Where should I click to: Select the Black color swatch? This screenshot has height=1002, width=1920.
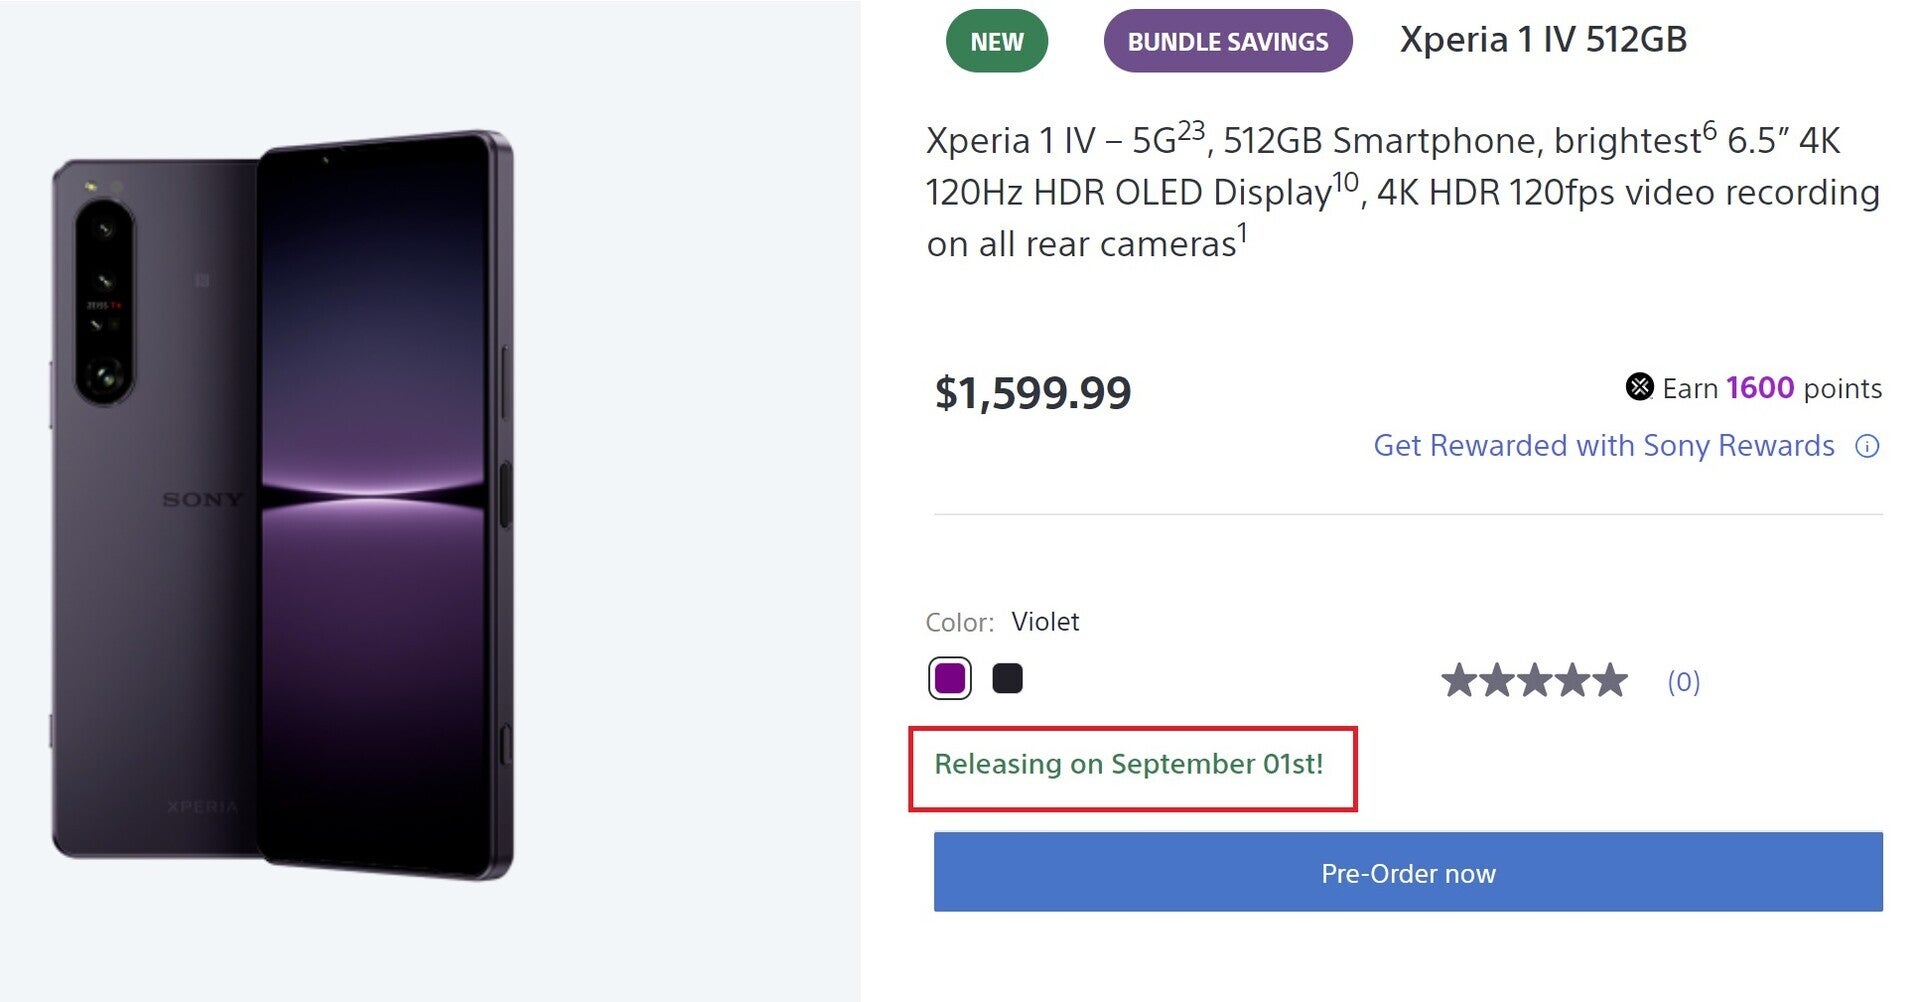[1008, 678]
